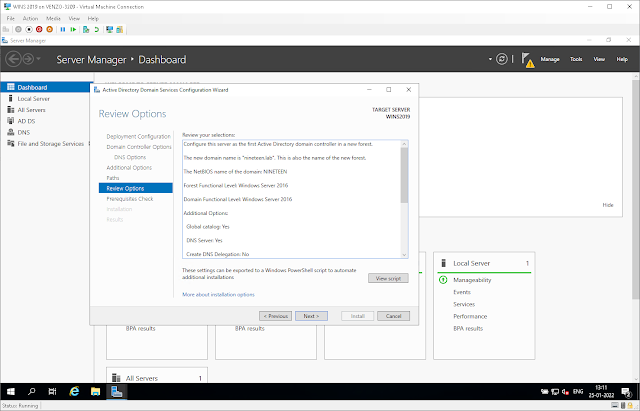Go to Deployment Configuration step
Image resolution: width=640 pixels, height=411 pixels.
138,136
